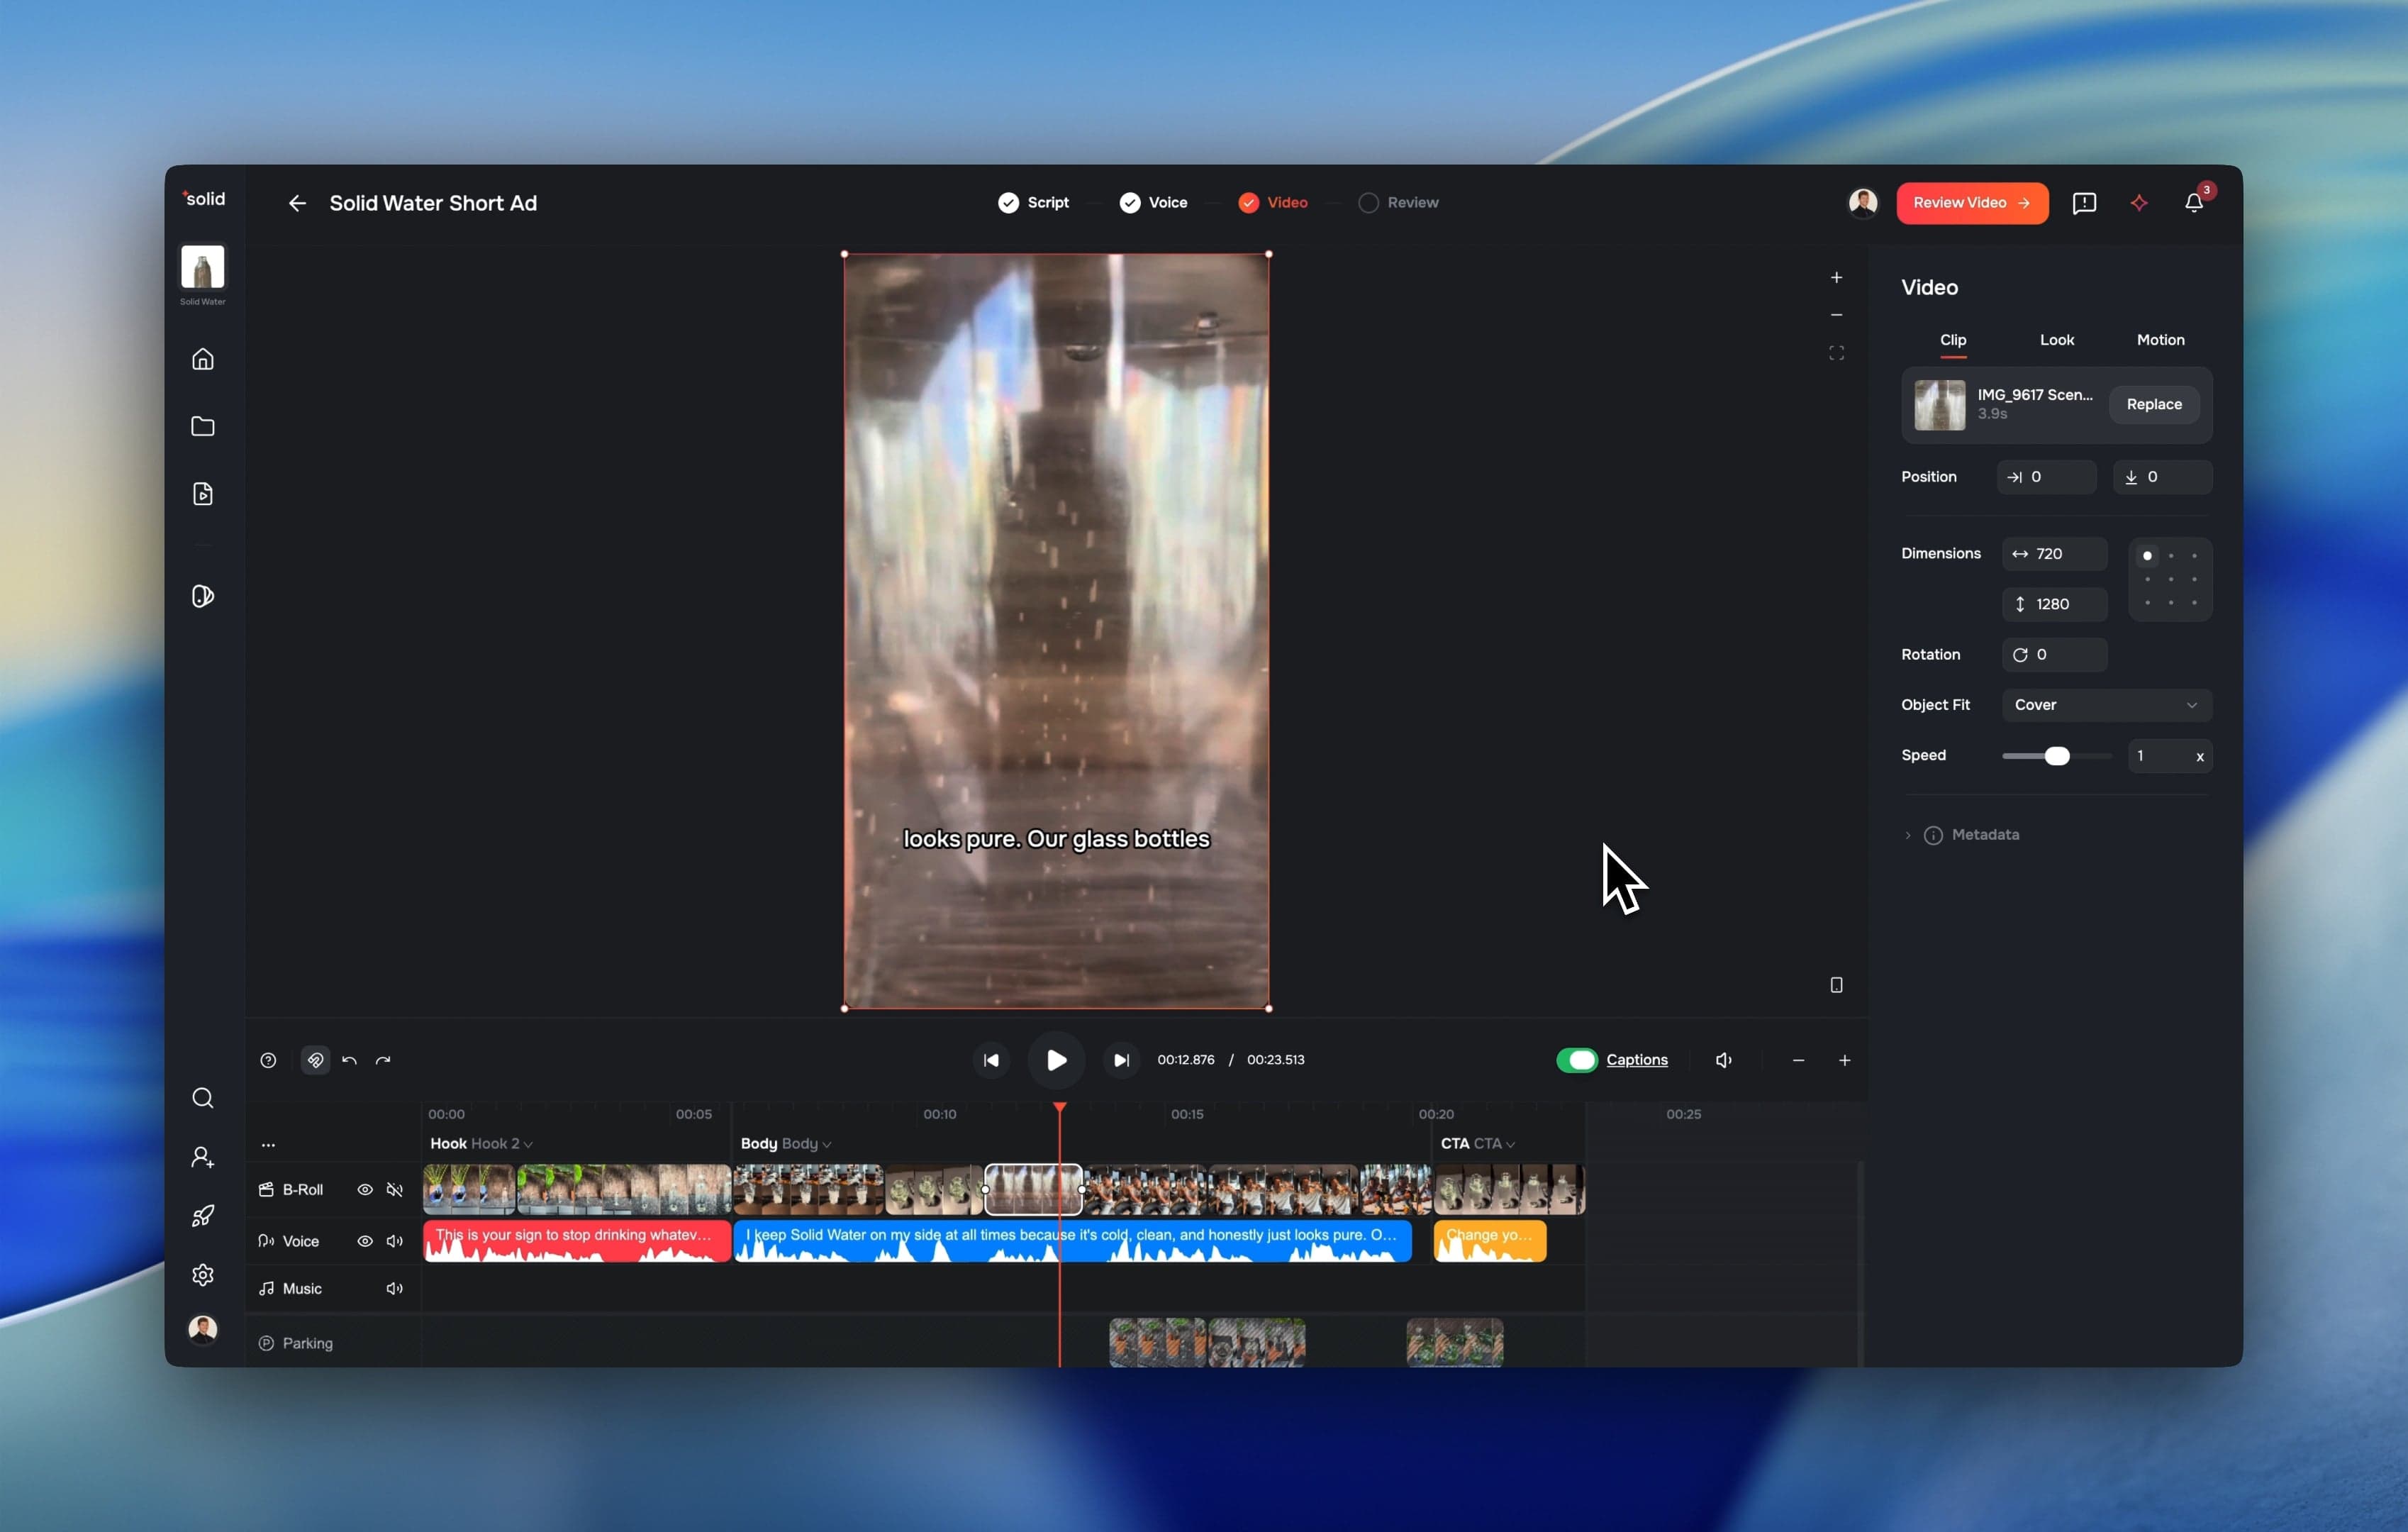Click the device preview icon under canvas

tap(1836, 985)
